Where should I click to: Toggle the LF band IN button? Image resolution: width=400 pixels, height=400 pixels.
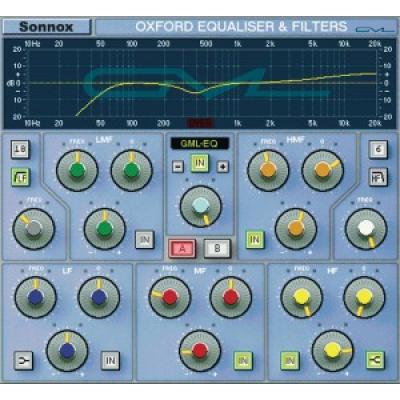coord(111,361)
